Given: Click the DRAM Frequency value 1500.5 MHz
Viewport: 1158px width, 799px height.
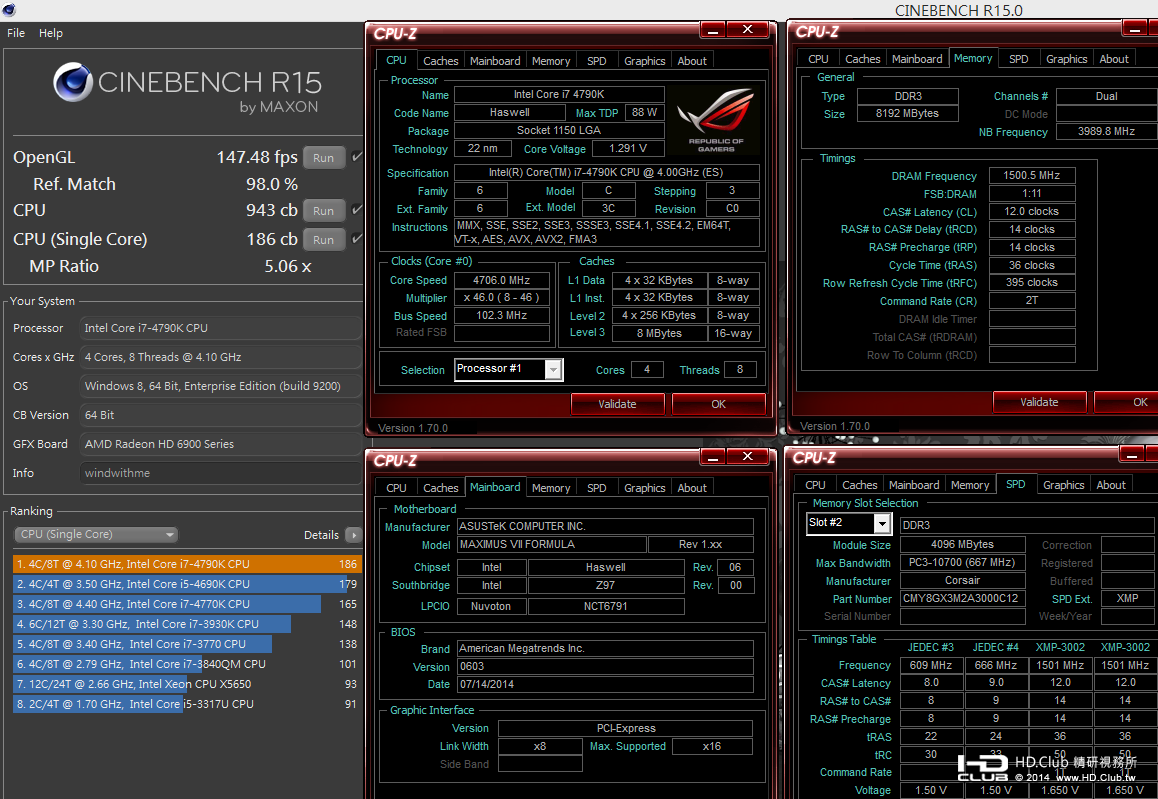Looking at the screenshot, I should pos(1031,175).
